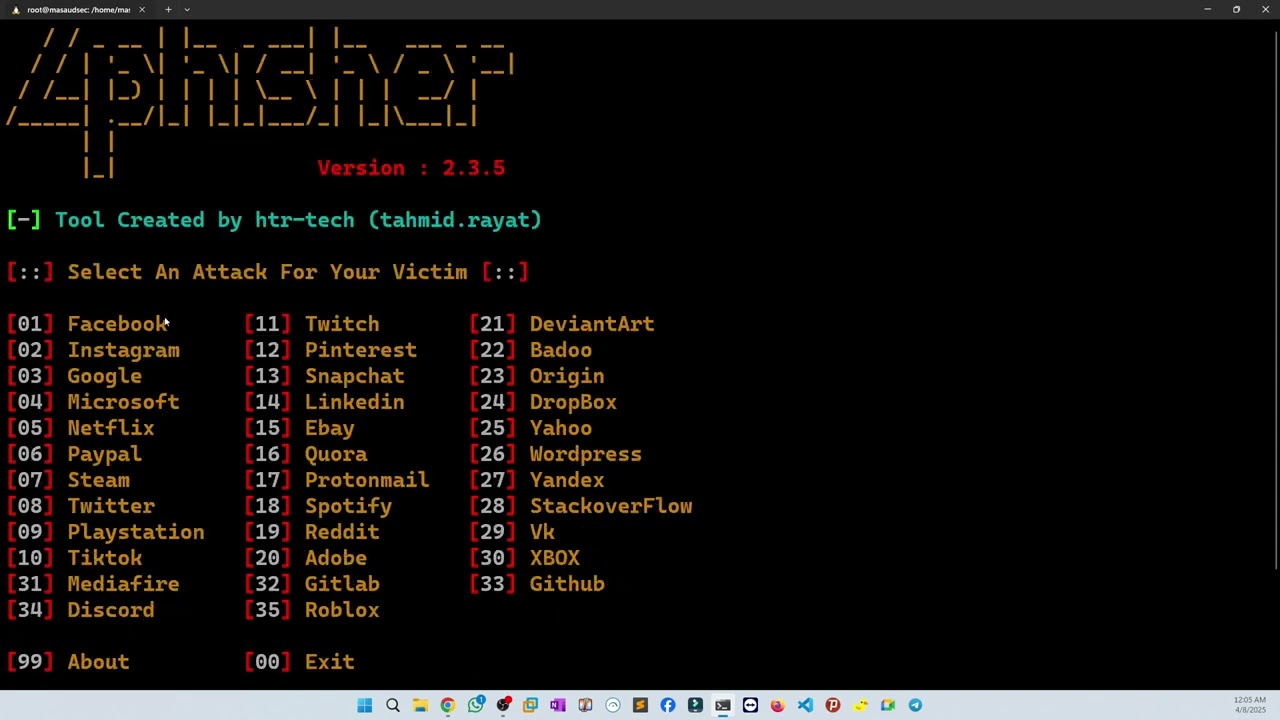Screen dimensions: 1280x720
Task: Click the 'Yandex' option text
Action: (567, 480)
